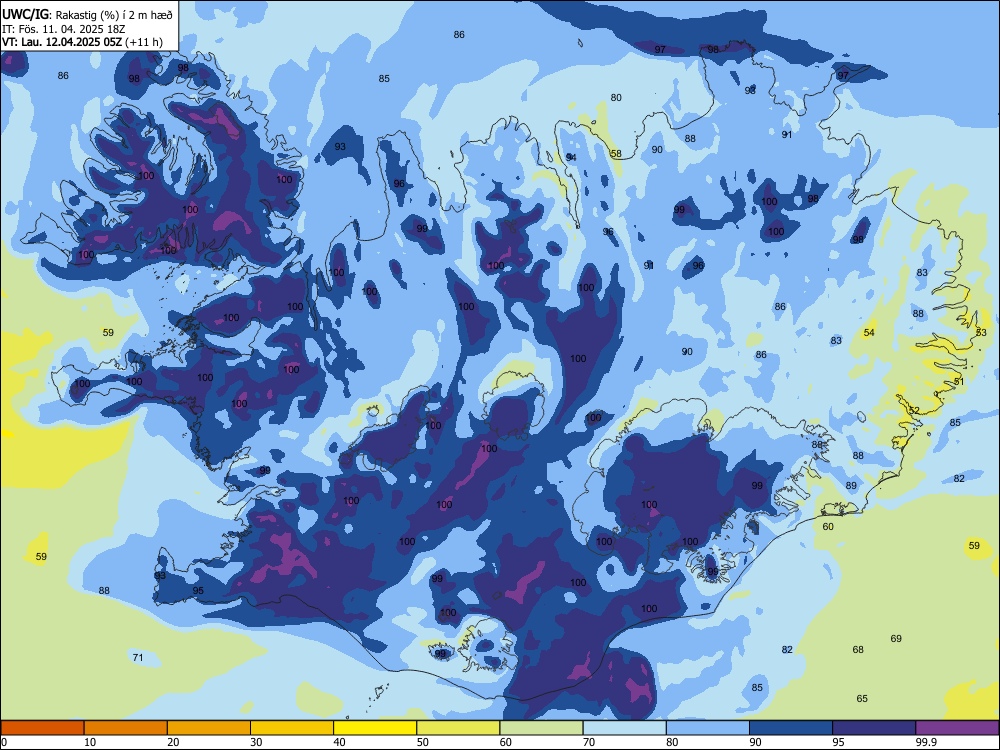The image size is (1000, 750).
Task: Click the '52' value on the east coast
Action: pos(914,410)
